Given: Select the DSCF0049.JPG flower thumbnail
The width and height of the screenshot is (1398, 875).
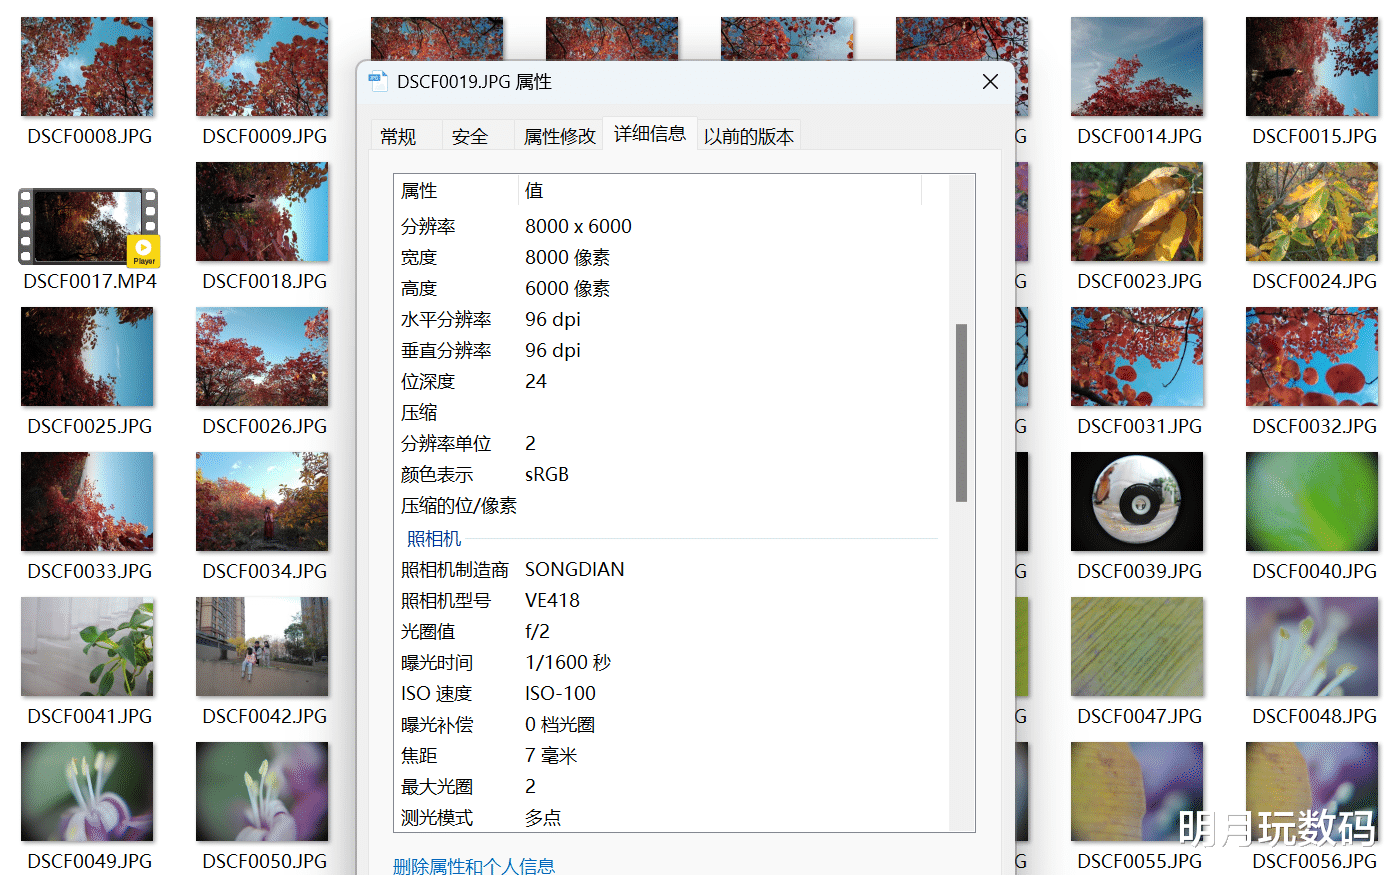Looking at the screenshot, I should [x=87, y=791].
